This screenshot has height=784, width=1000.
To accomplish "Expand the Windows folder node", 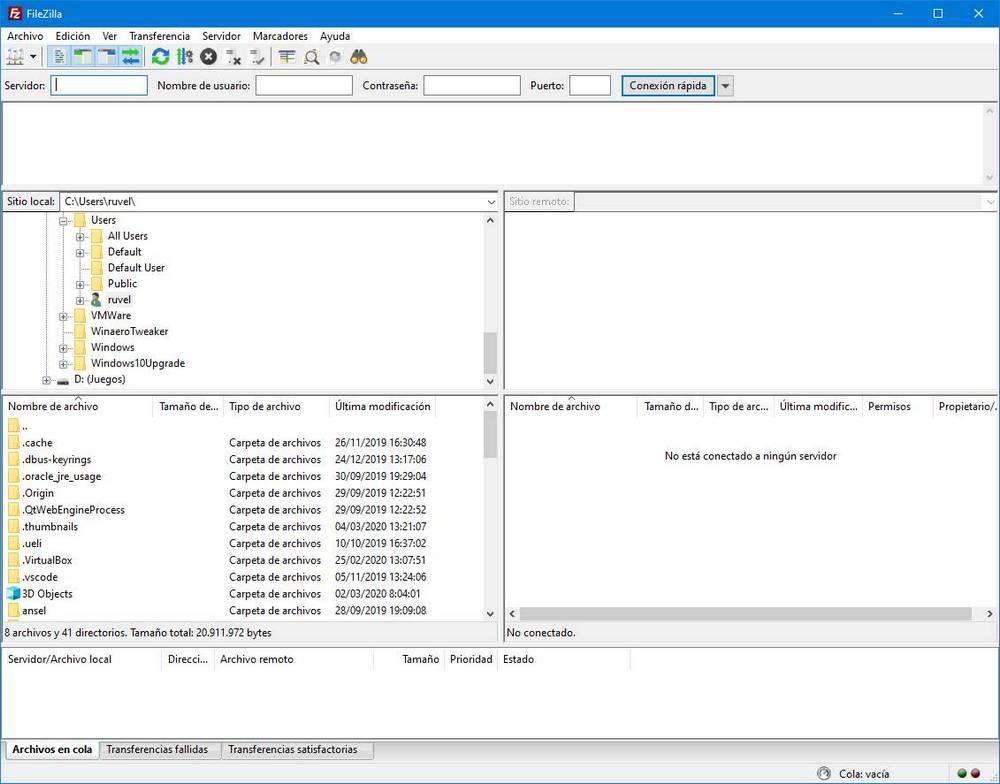I will tap(63, 348).
